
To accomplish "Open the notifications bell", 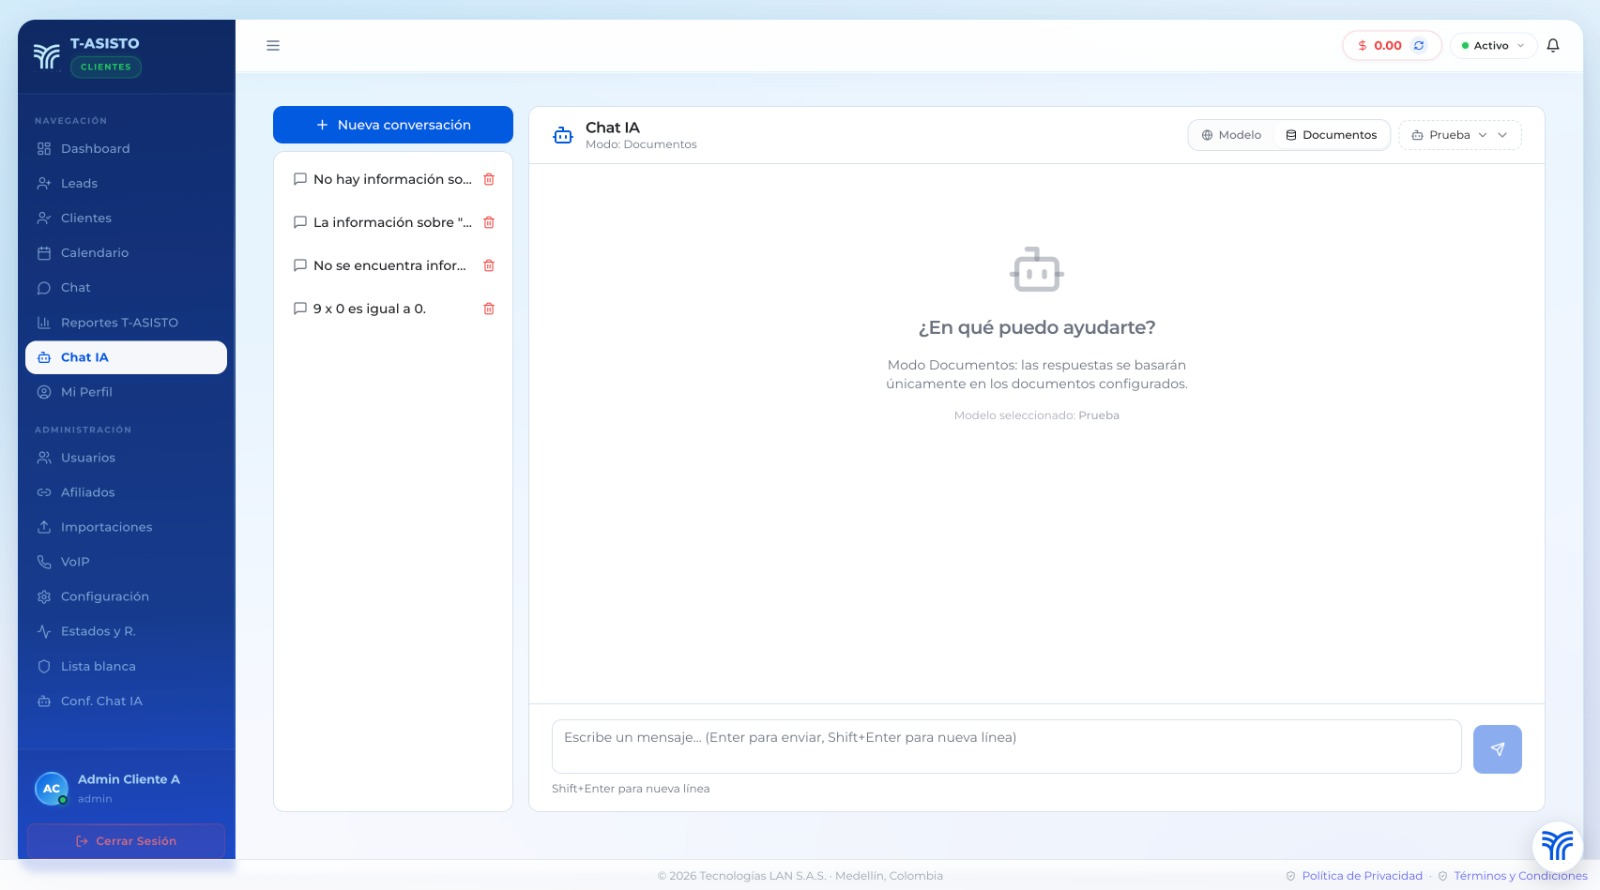I will tap(1552, 46).
